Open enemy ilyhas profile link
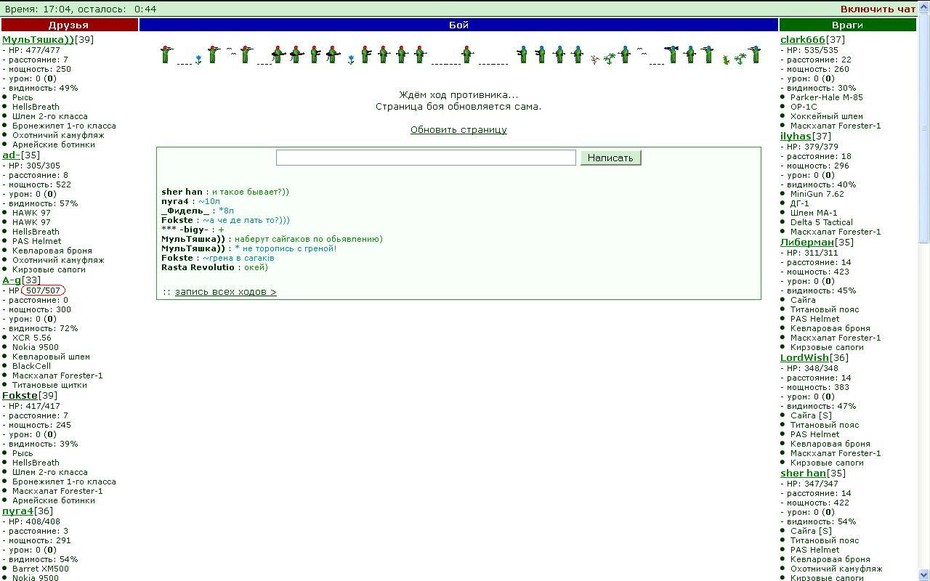The width and height of the screenshot is (930, 581). click(x=795, y=136)
